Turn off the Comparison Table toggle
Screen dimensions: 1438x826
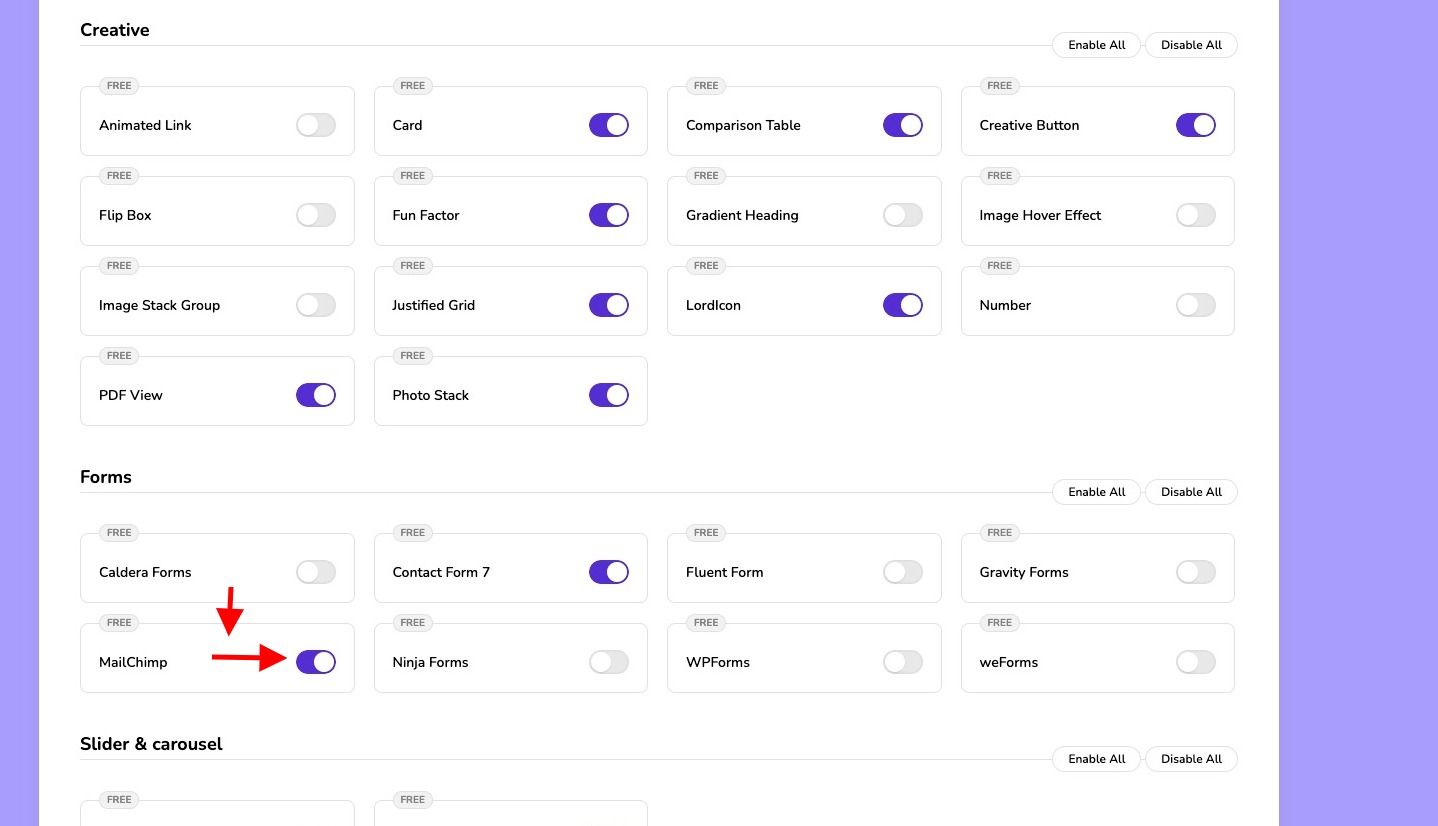click(x=903, y=125)
